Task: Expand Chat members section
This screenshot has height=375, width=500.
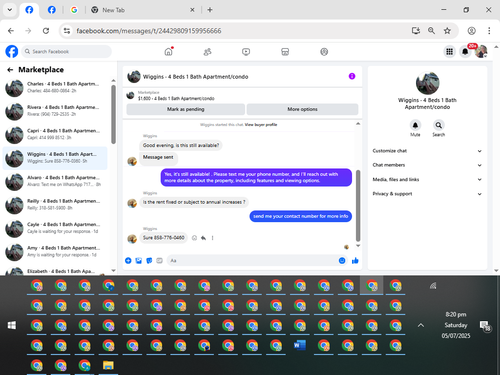Action: click(427, 165)
